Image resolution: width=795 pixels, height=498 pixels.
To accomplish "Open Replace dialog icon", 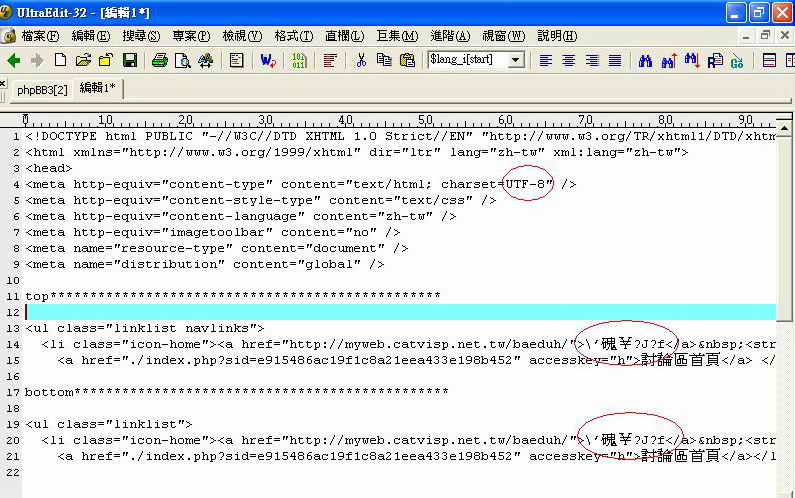I will [715, 61].
